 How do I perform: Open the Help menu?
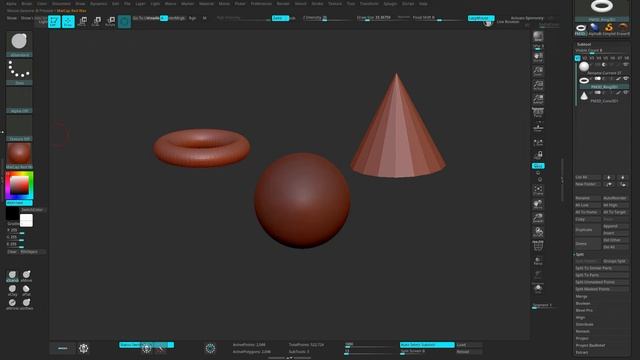tap(423, 4)
